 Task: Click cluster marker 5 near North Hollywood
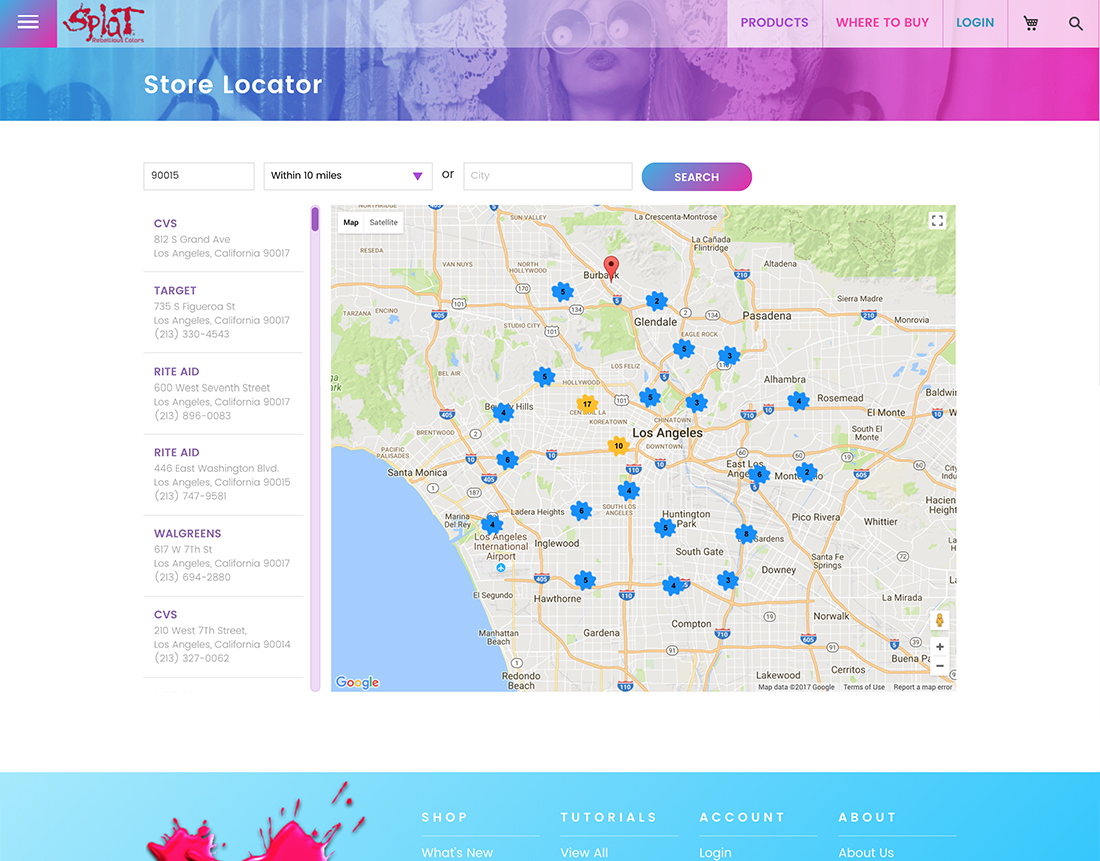[563, 292]
